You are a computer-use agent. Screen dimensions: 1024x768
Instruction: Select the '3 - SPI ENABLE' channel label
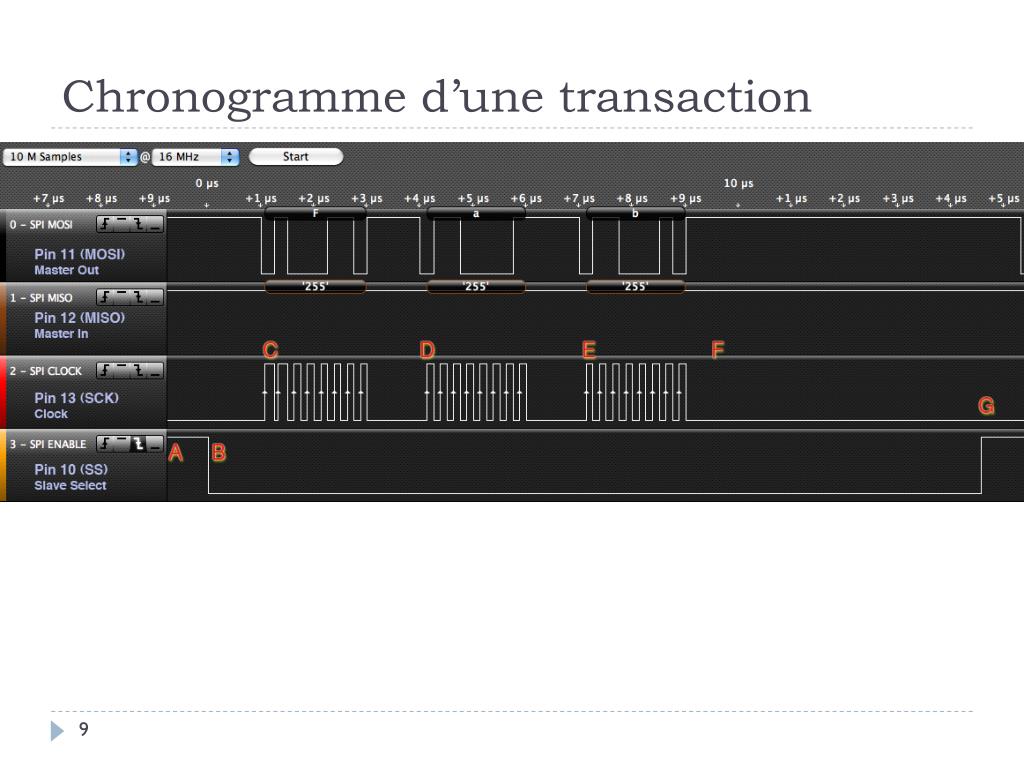[48, 444]
